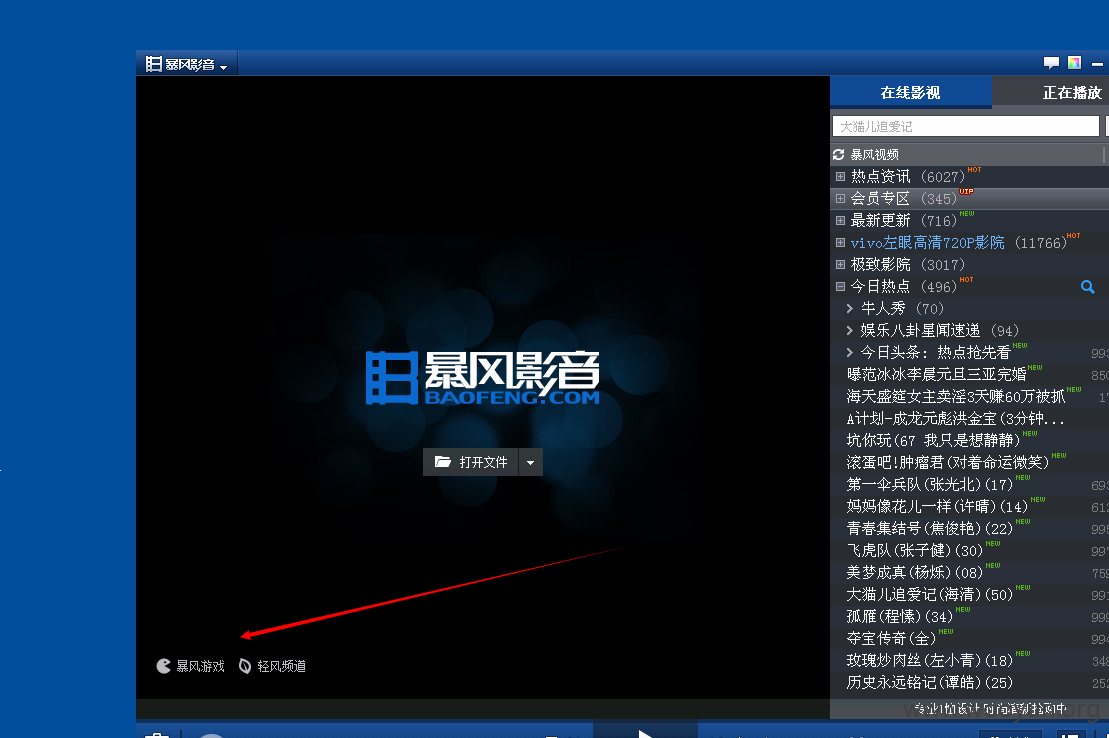Select 第一伞兵队(张光北)(17)

(x=930, y=485)
